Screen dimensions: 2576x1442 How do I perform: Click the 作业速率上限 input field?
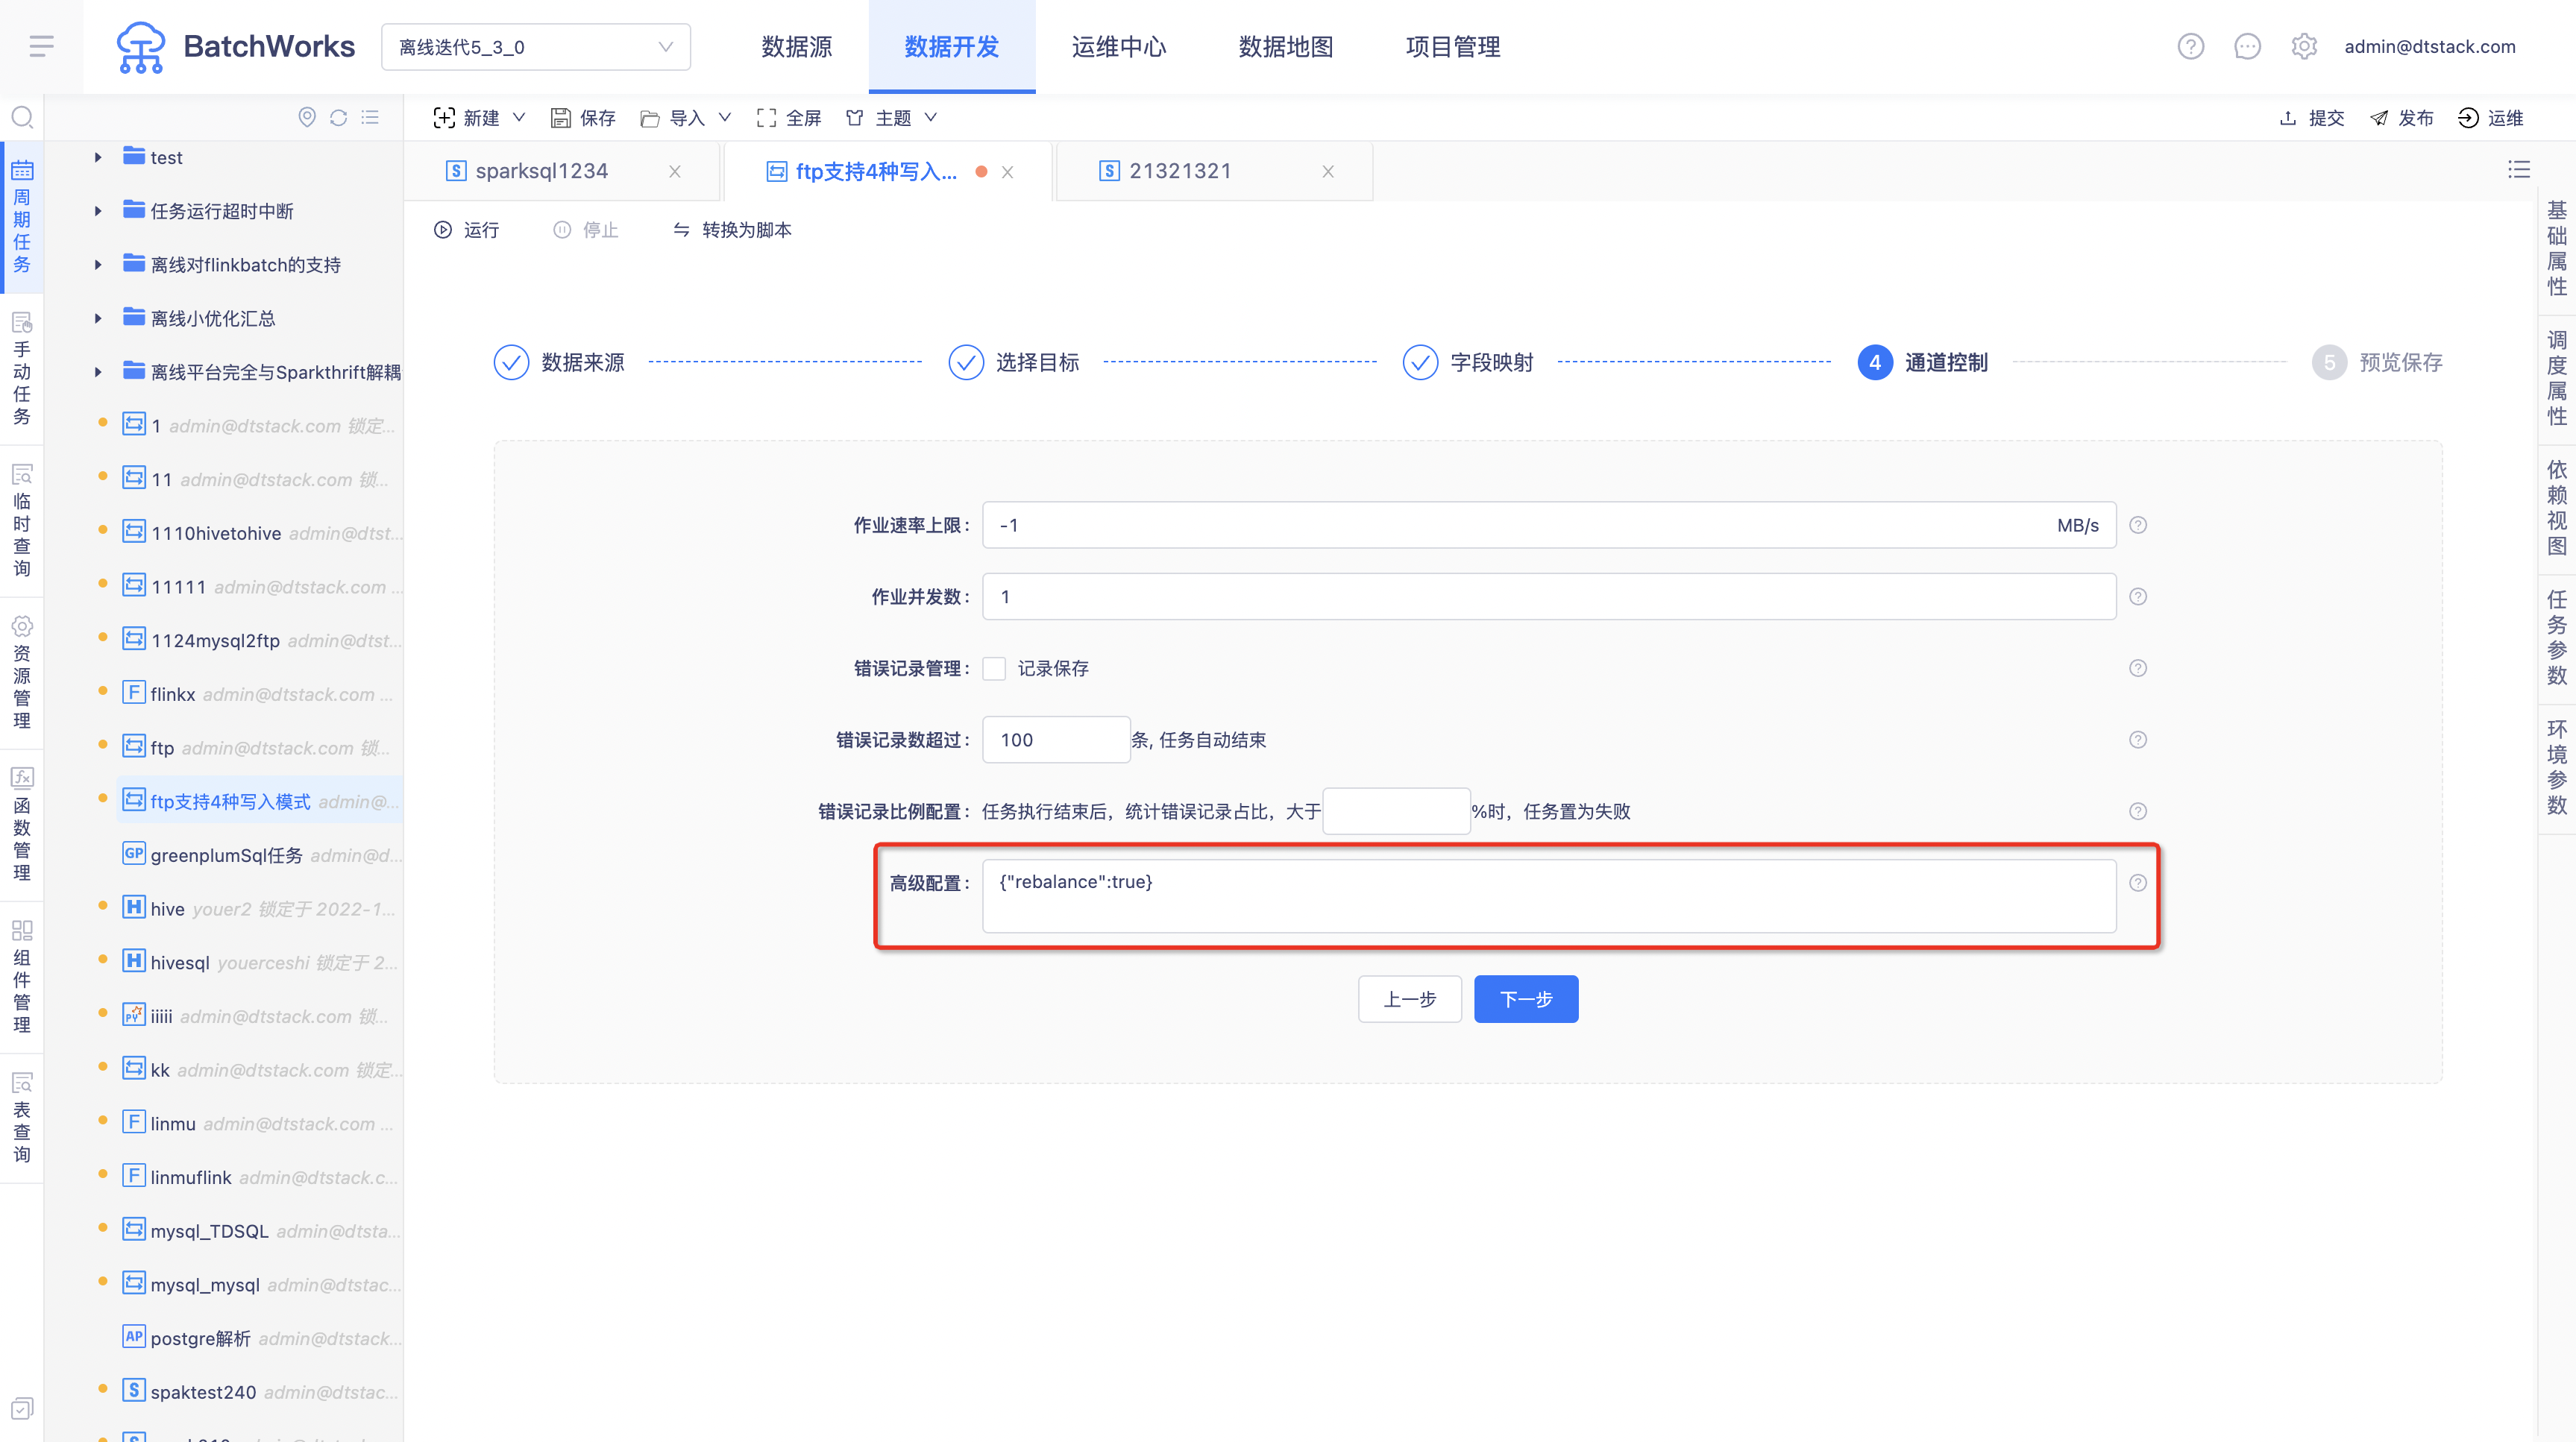(x=1549, y=525)
